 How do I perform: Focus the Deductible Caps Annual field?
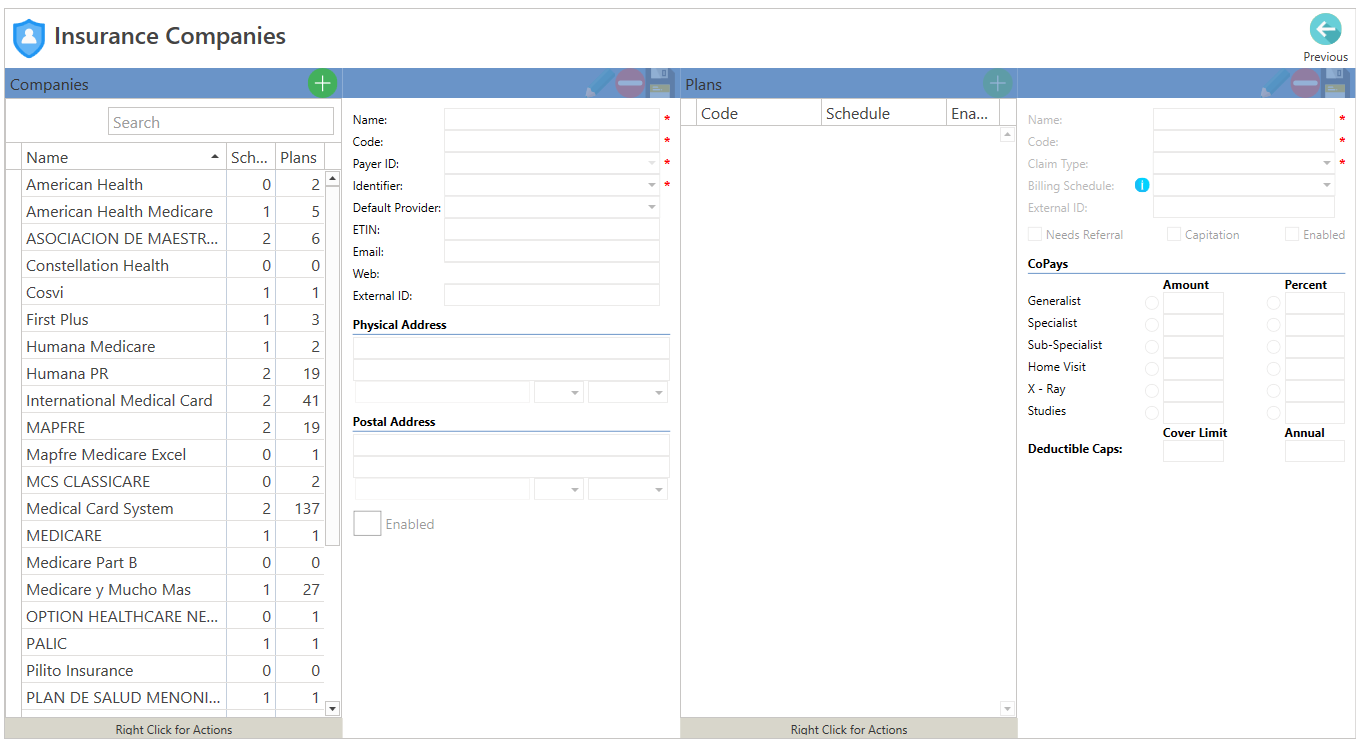1315,450
